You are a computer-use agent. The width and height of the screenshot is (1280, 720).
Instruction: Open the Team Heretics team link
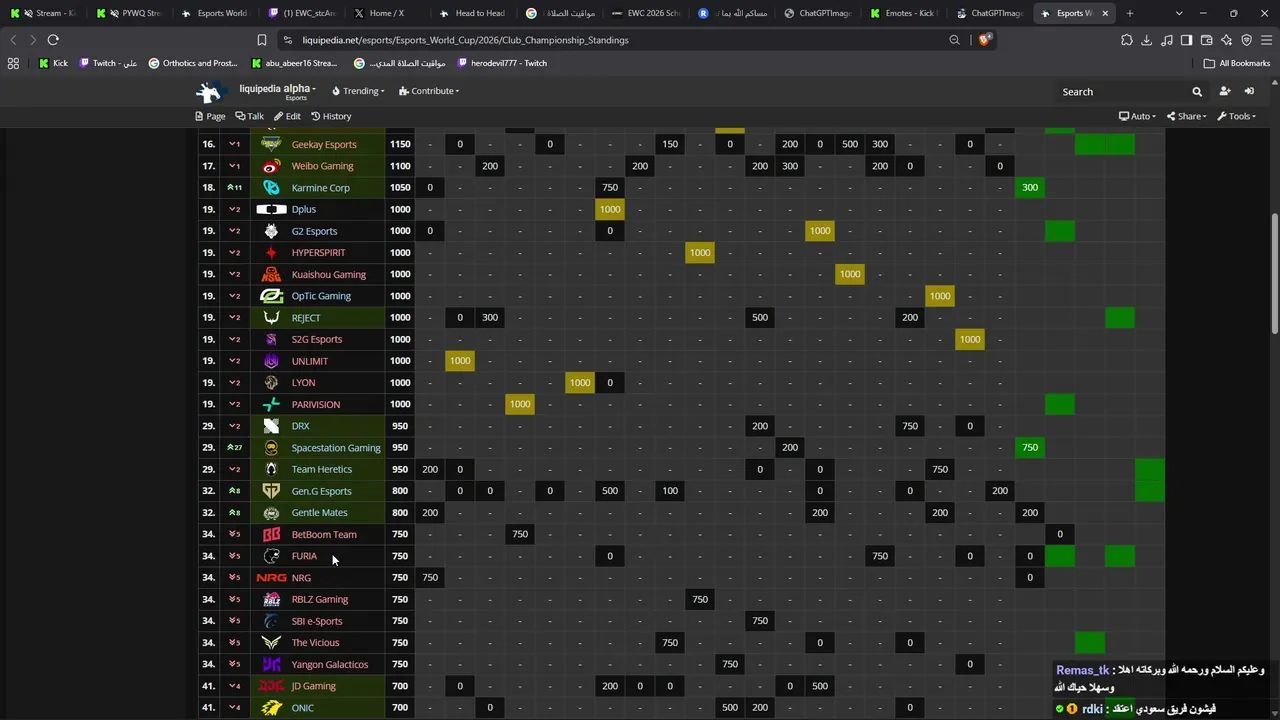(322, 469)
